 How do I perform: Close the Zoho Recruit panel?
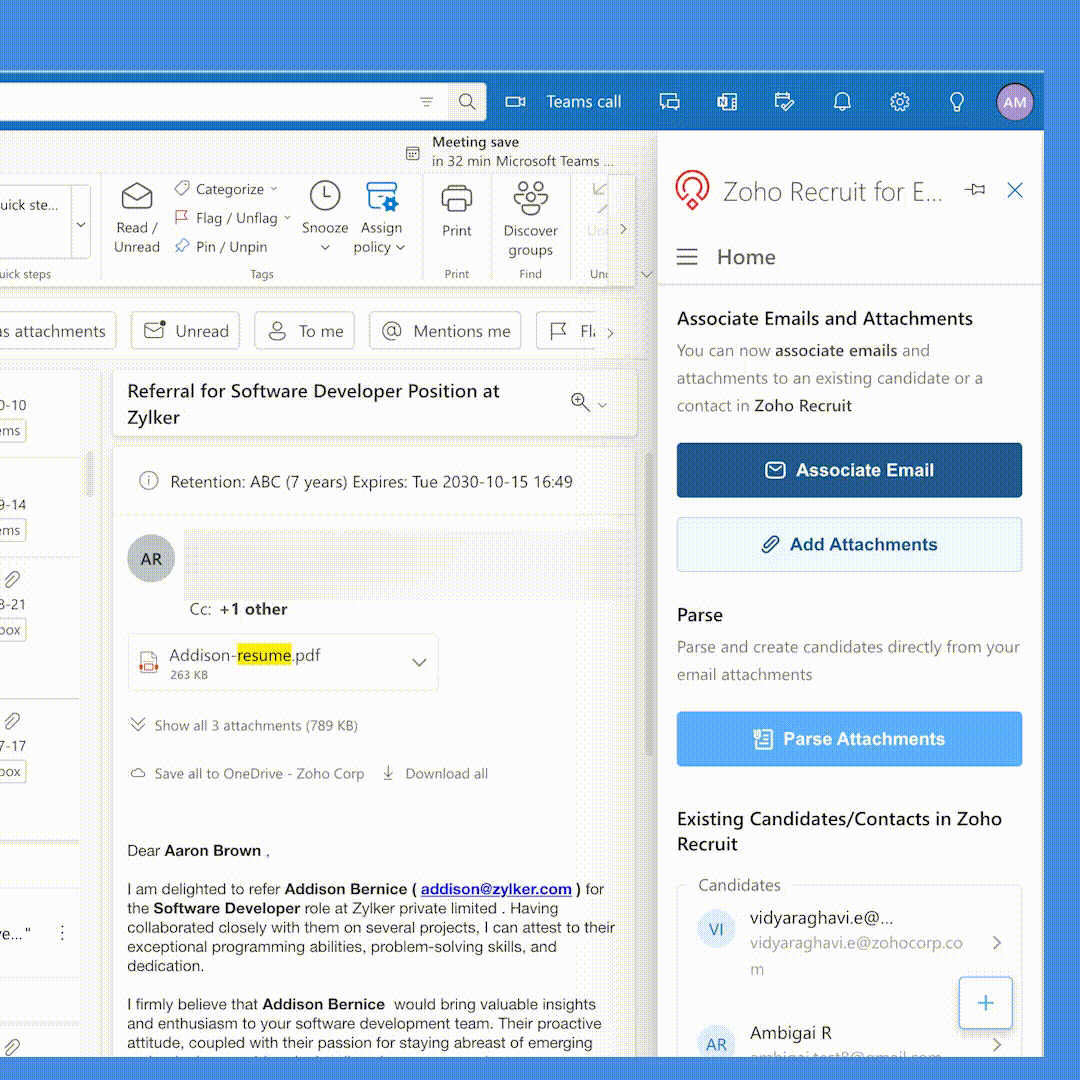click(1015, 190)
